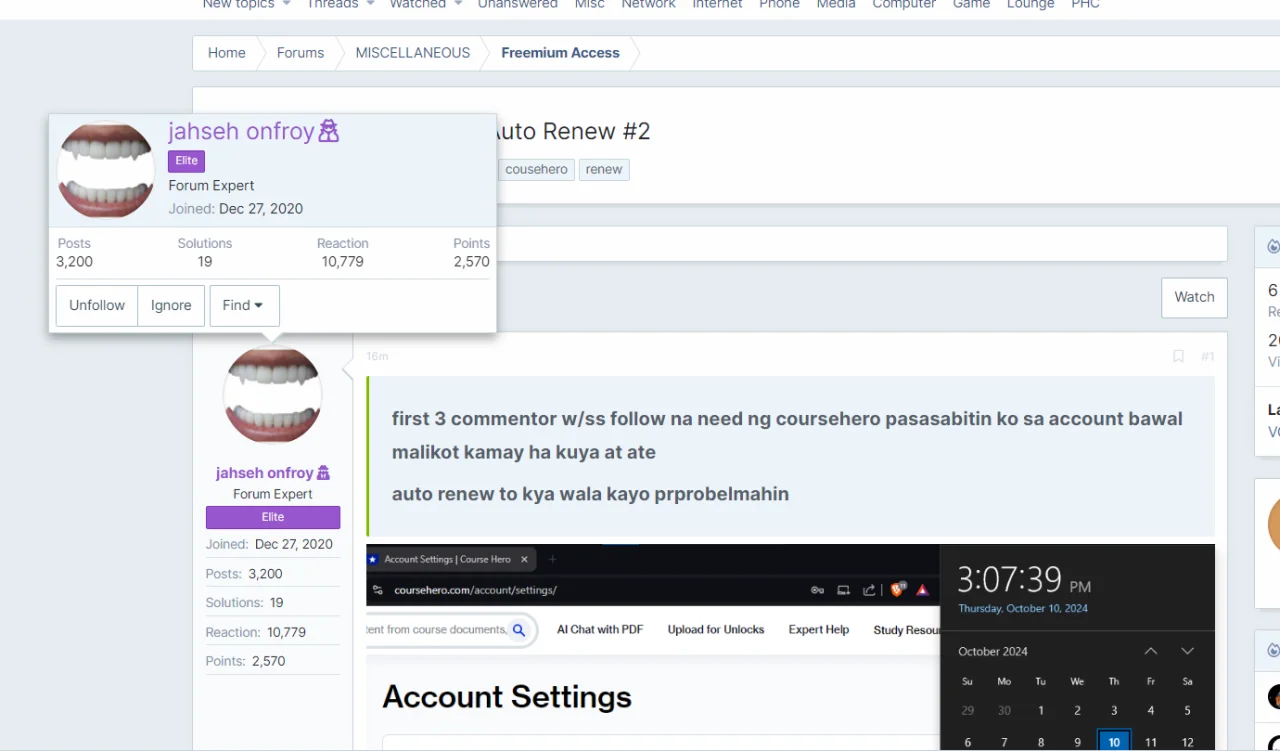Viewport: 1280px width, 751px height.
Task: Open MISCELLANEOUS breadcrumb
Action: point(413,53)
